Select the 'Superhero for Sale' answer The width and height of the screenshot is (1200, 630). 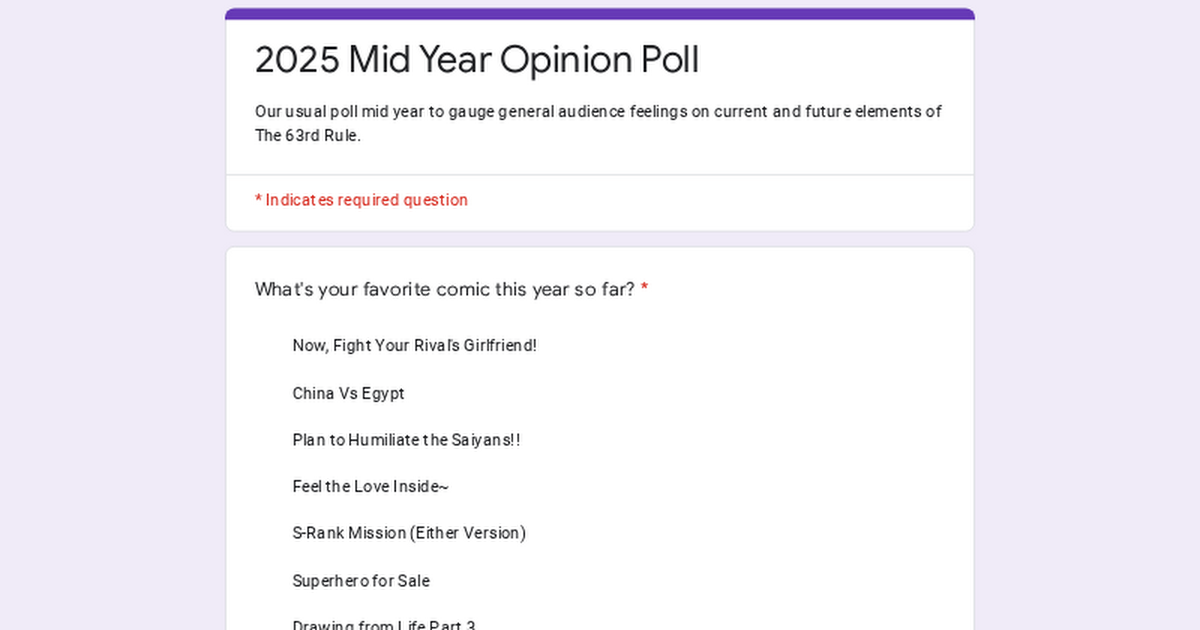(x=361, y=581)
